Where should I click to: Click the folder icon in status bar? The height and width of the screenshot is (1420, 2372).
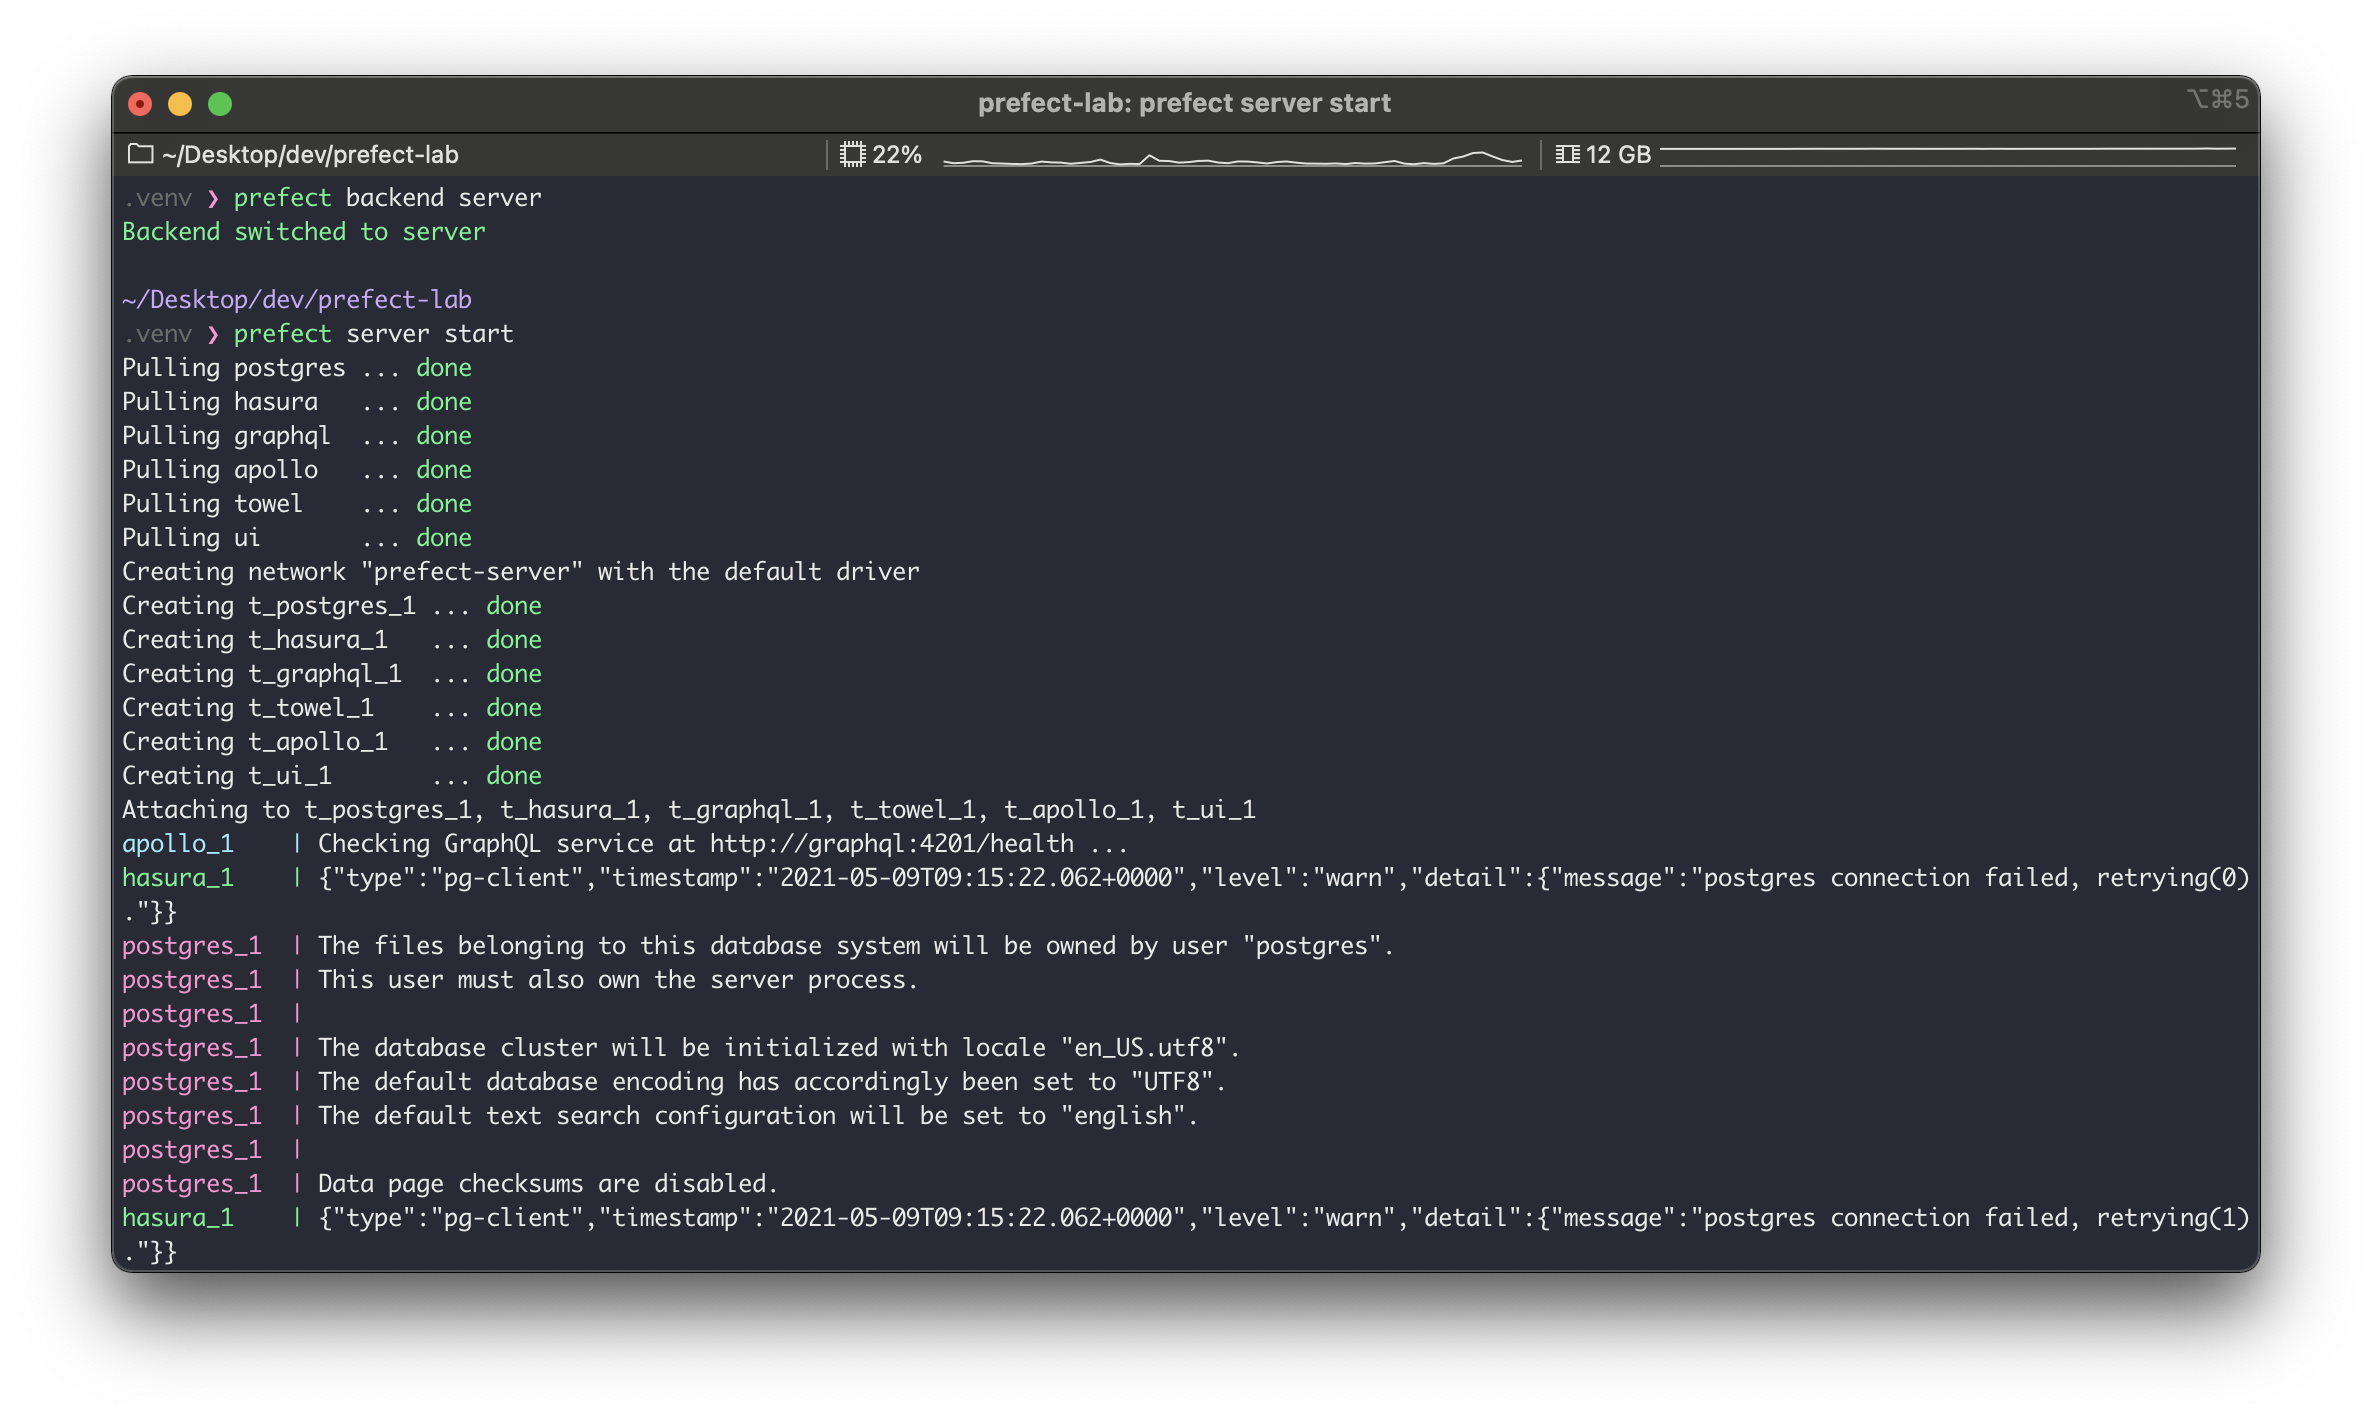tap(141, 154)
